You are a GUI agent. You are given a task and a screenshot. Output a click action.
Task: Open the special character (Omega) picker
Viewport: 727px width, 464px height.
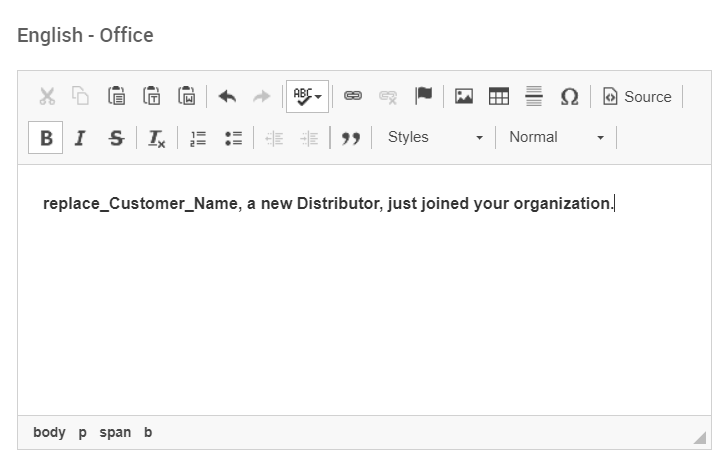[569, 97]
